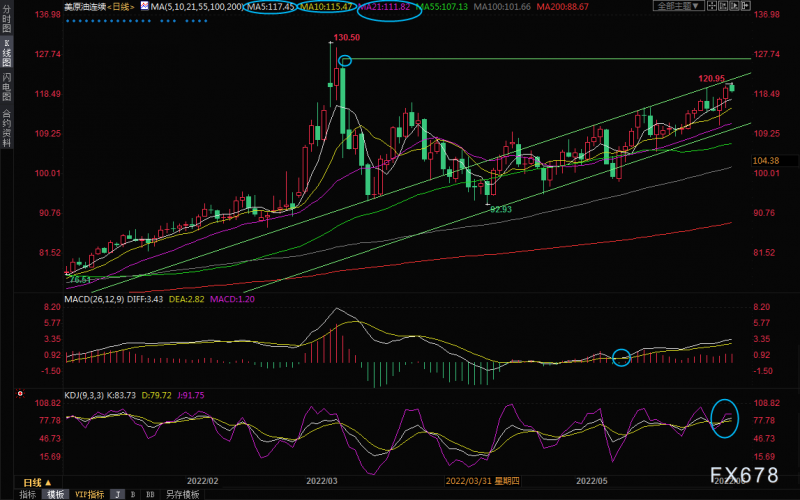
Task: Click the MA indicator chart icon
Action: click(143, 6)
